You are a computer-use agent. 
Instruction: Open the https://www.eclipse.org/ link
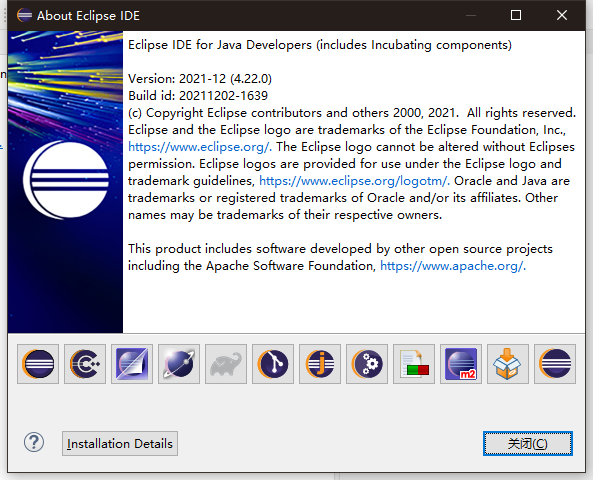[x=200, y=147]
